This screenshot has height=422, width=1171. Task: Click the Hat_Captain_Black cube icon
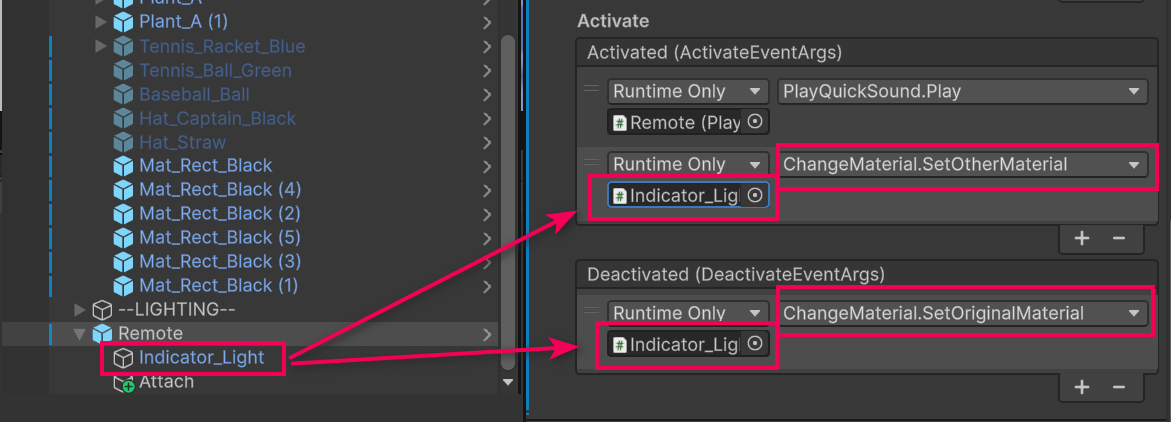tap(123, 118)
